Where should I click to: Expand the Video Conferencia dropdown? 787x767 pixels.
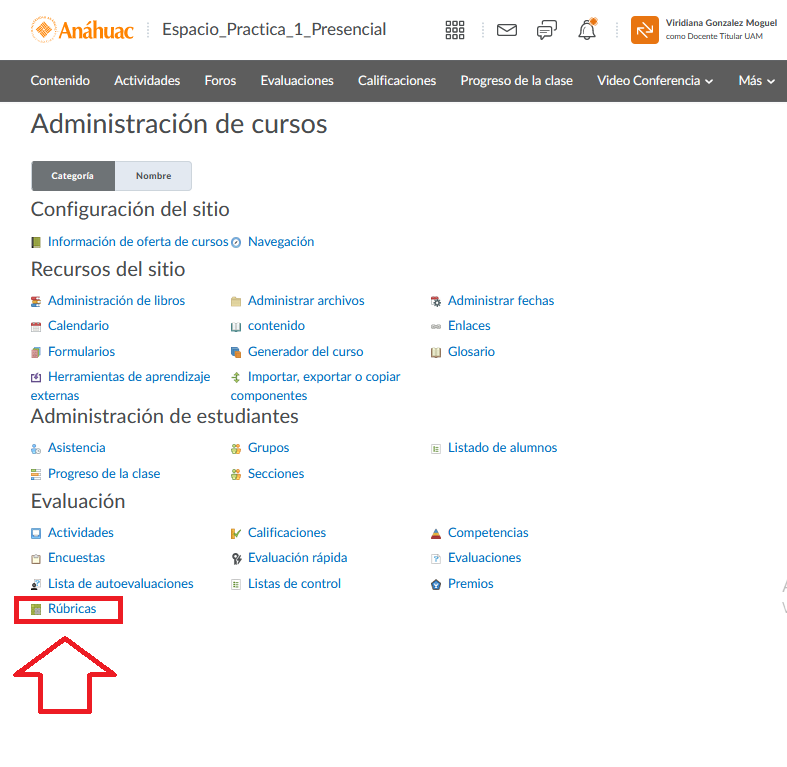pyautogui.click(x=655, y=80)
